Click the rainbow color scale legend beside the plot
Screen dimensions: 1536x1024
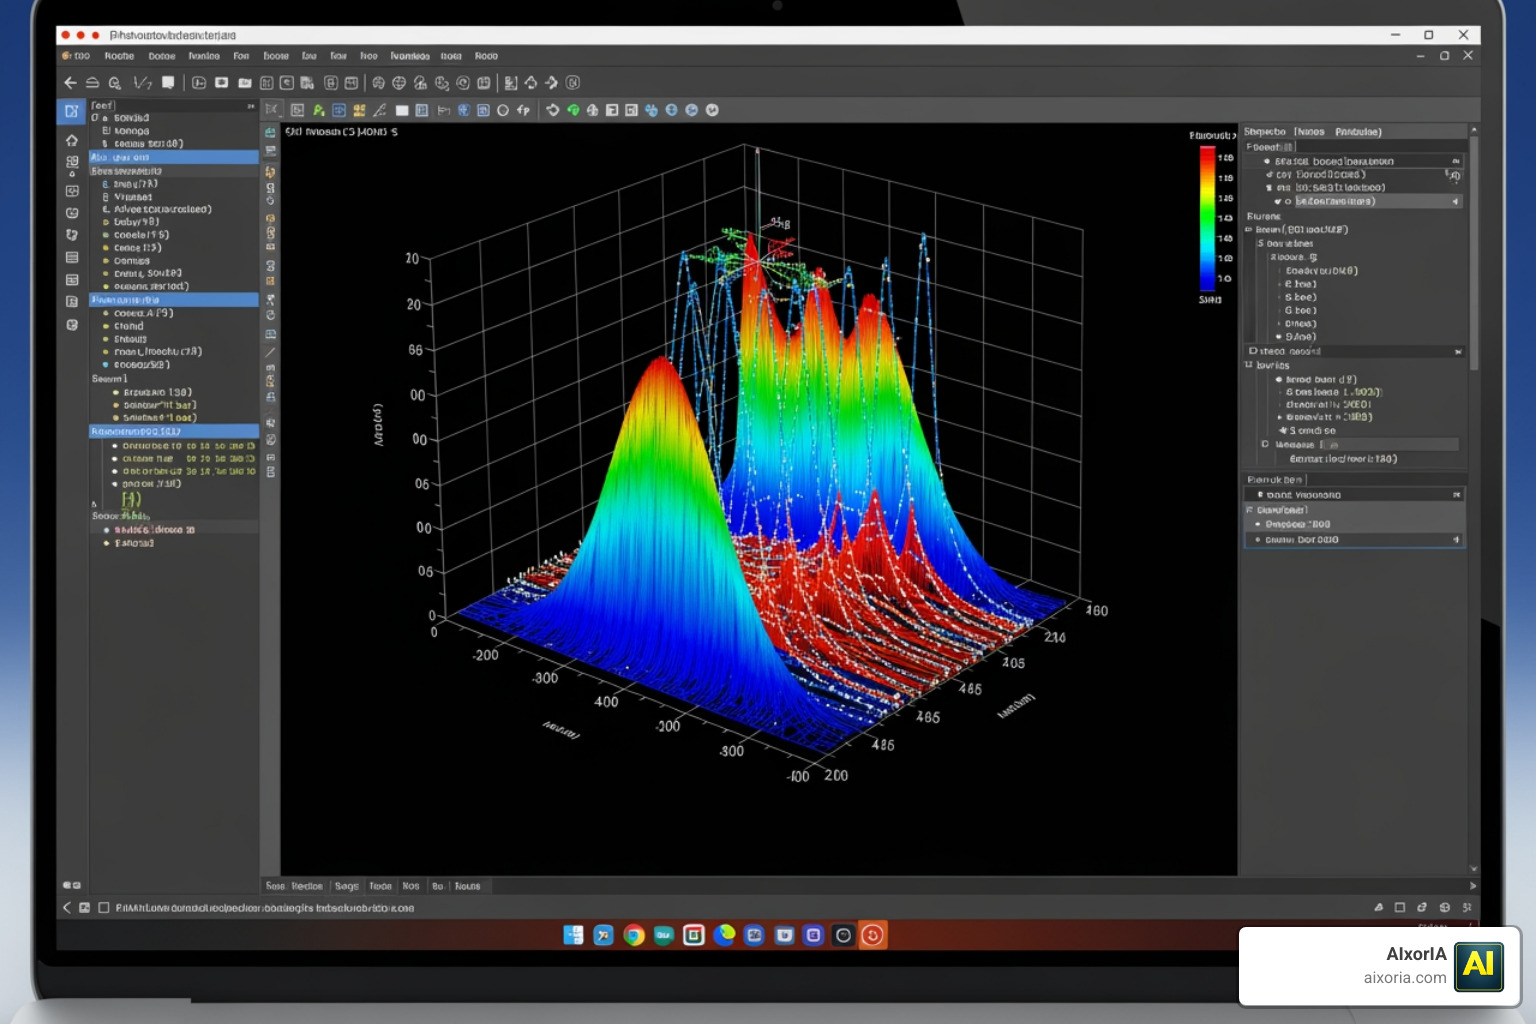click(1207, 219)
